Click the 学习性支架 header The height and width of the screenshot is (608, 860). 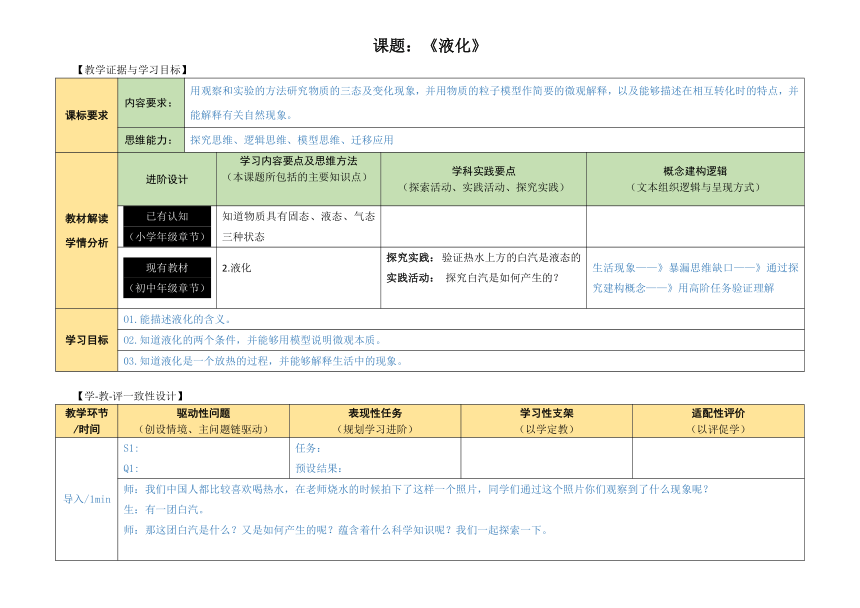547,413
